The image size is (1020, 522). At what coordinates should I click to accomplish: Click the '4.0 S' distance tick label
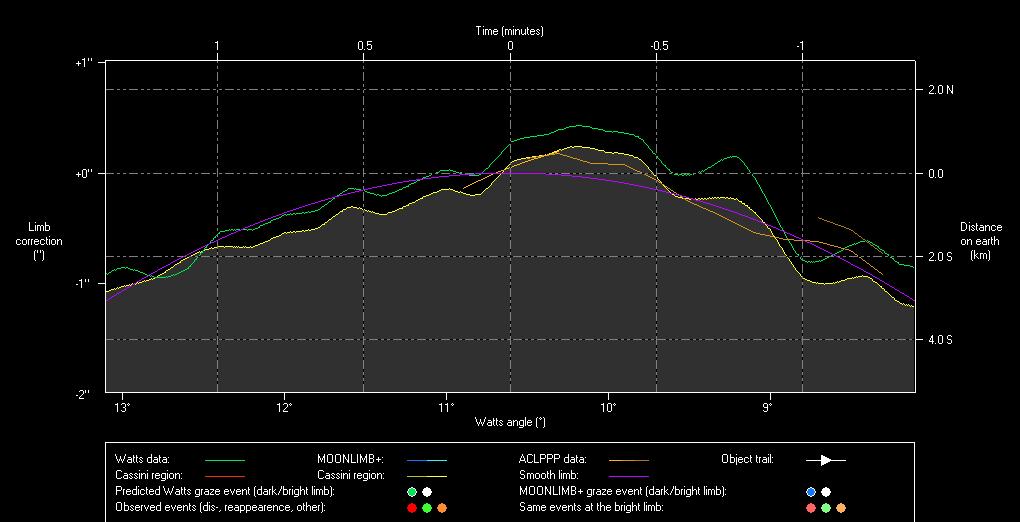[940, 340]
